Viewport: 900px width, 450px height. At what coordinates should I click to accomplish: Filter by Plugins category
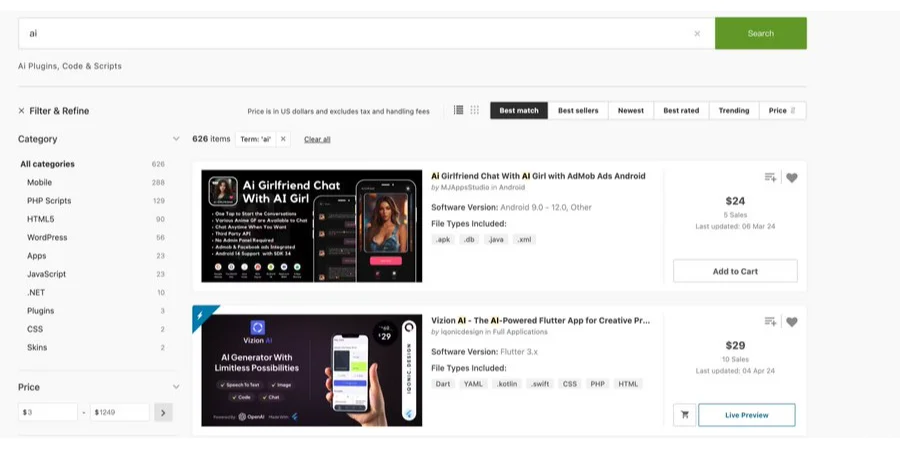point(41,311)
